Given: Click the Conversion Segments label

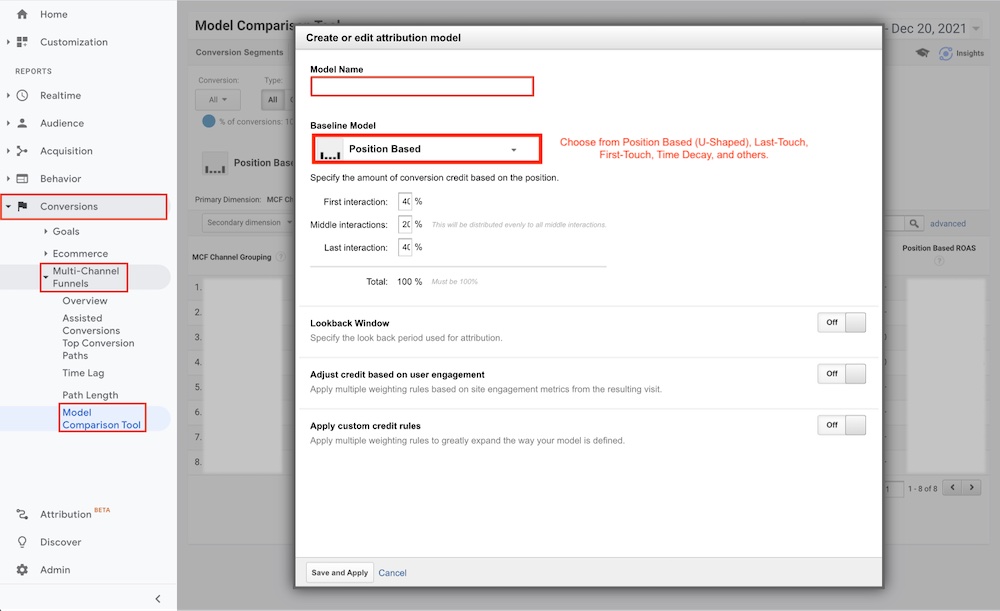Looking at the screenshot, I should pyautogui.click(x=239, y=52).
